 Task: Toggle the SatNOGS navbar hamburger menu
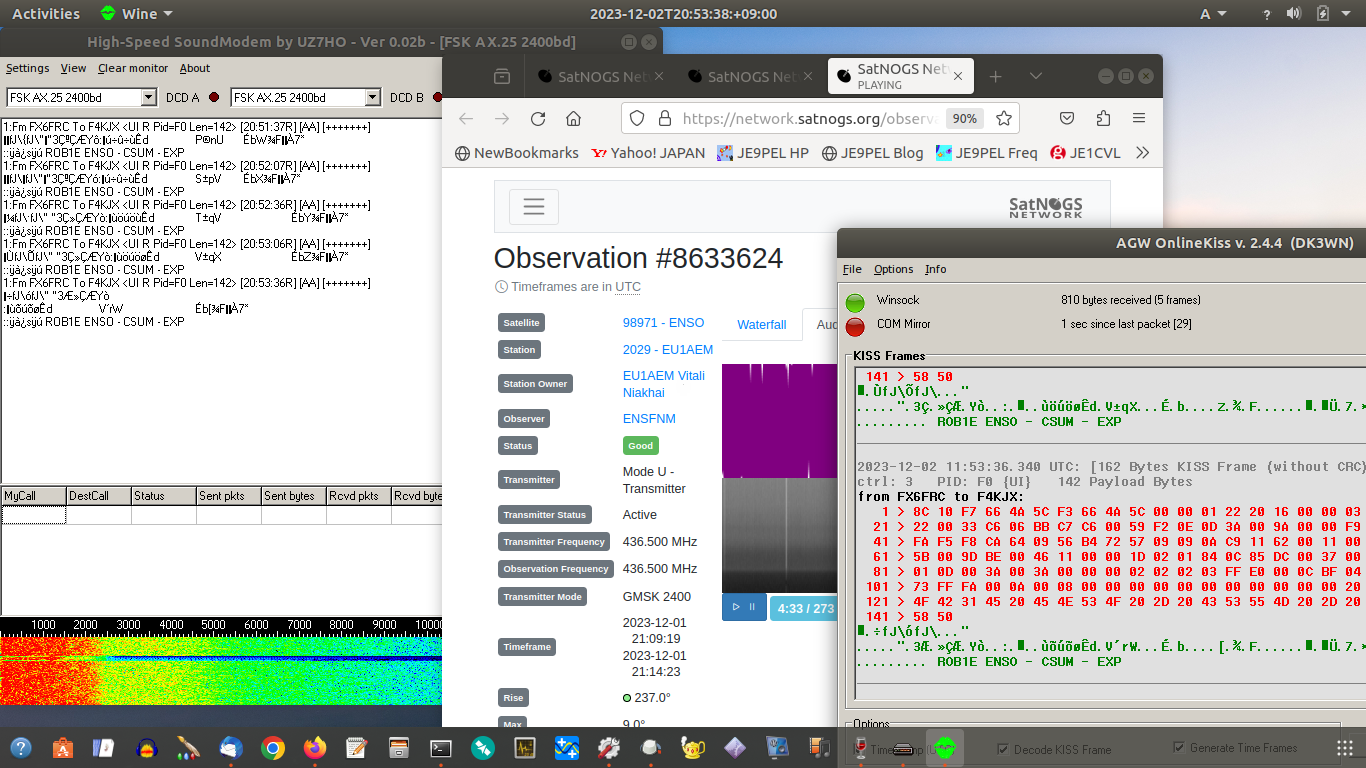[534, 207]
